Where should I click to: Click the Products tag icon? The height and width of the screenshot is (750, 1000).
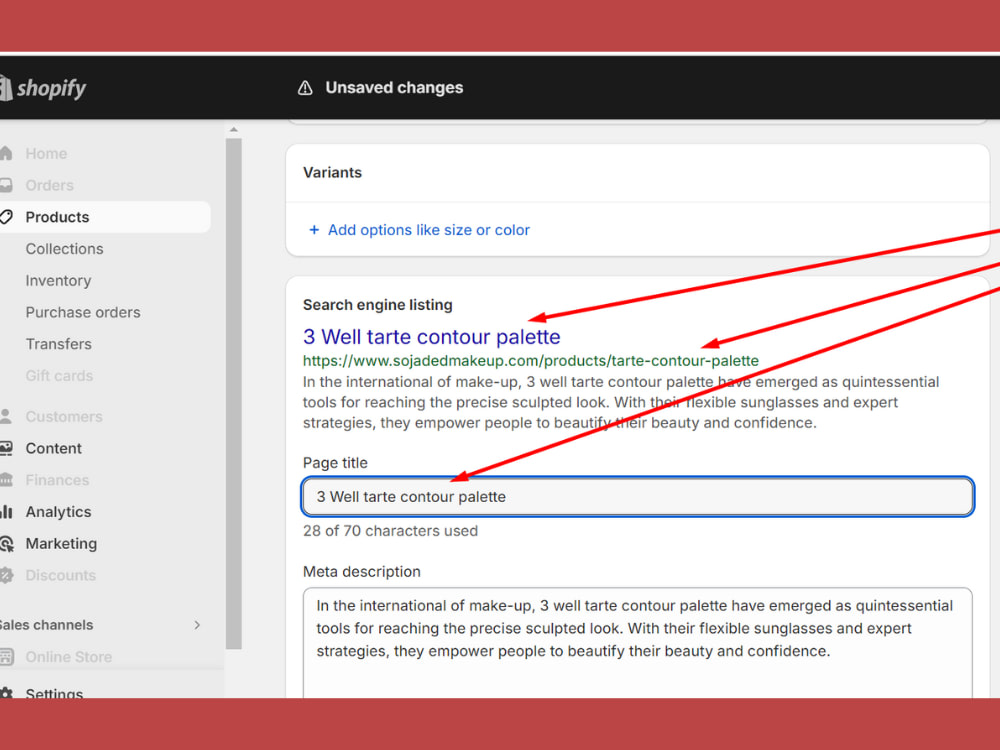6,217
